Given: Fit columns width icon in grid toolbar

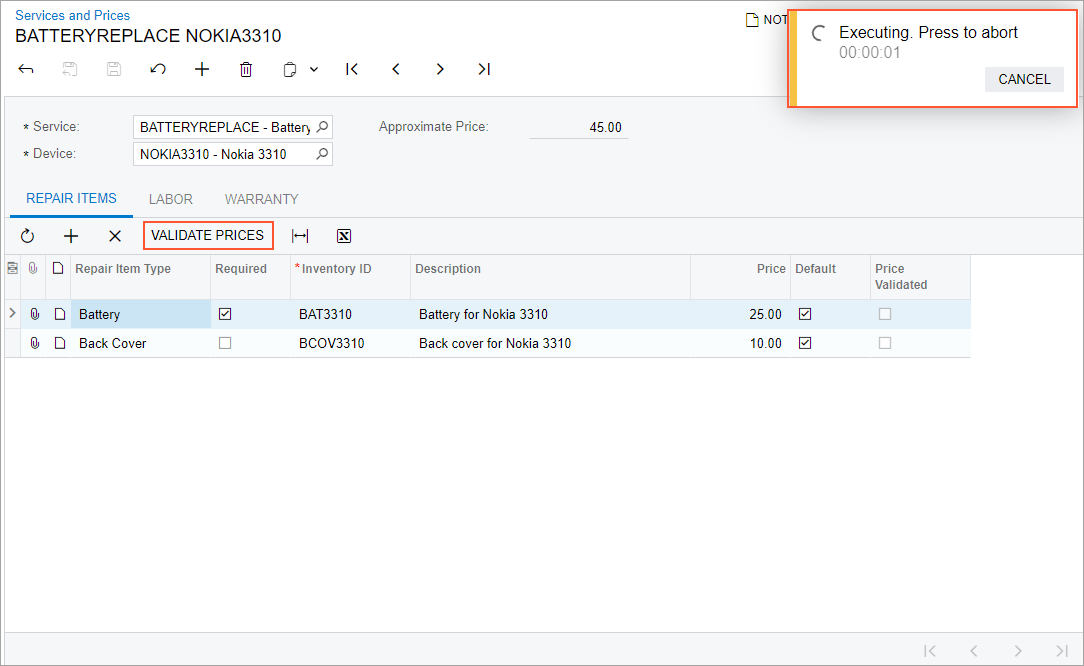Looking at the screenshot, I should pos(300,236).
